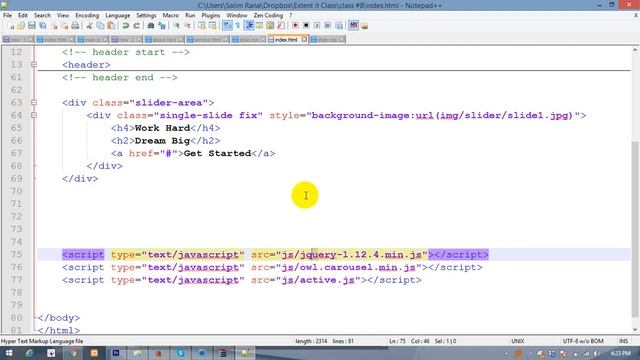Toggle Show All Characters icon
Screen dimensions: 640x360
238,26
